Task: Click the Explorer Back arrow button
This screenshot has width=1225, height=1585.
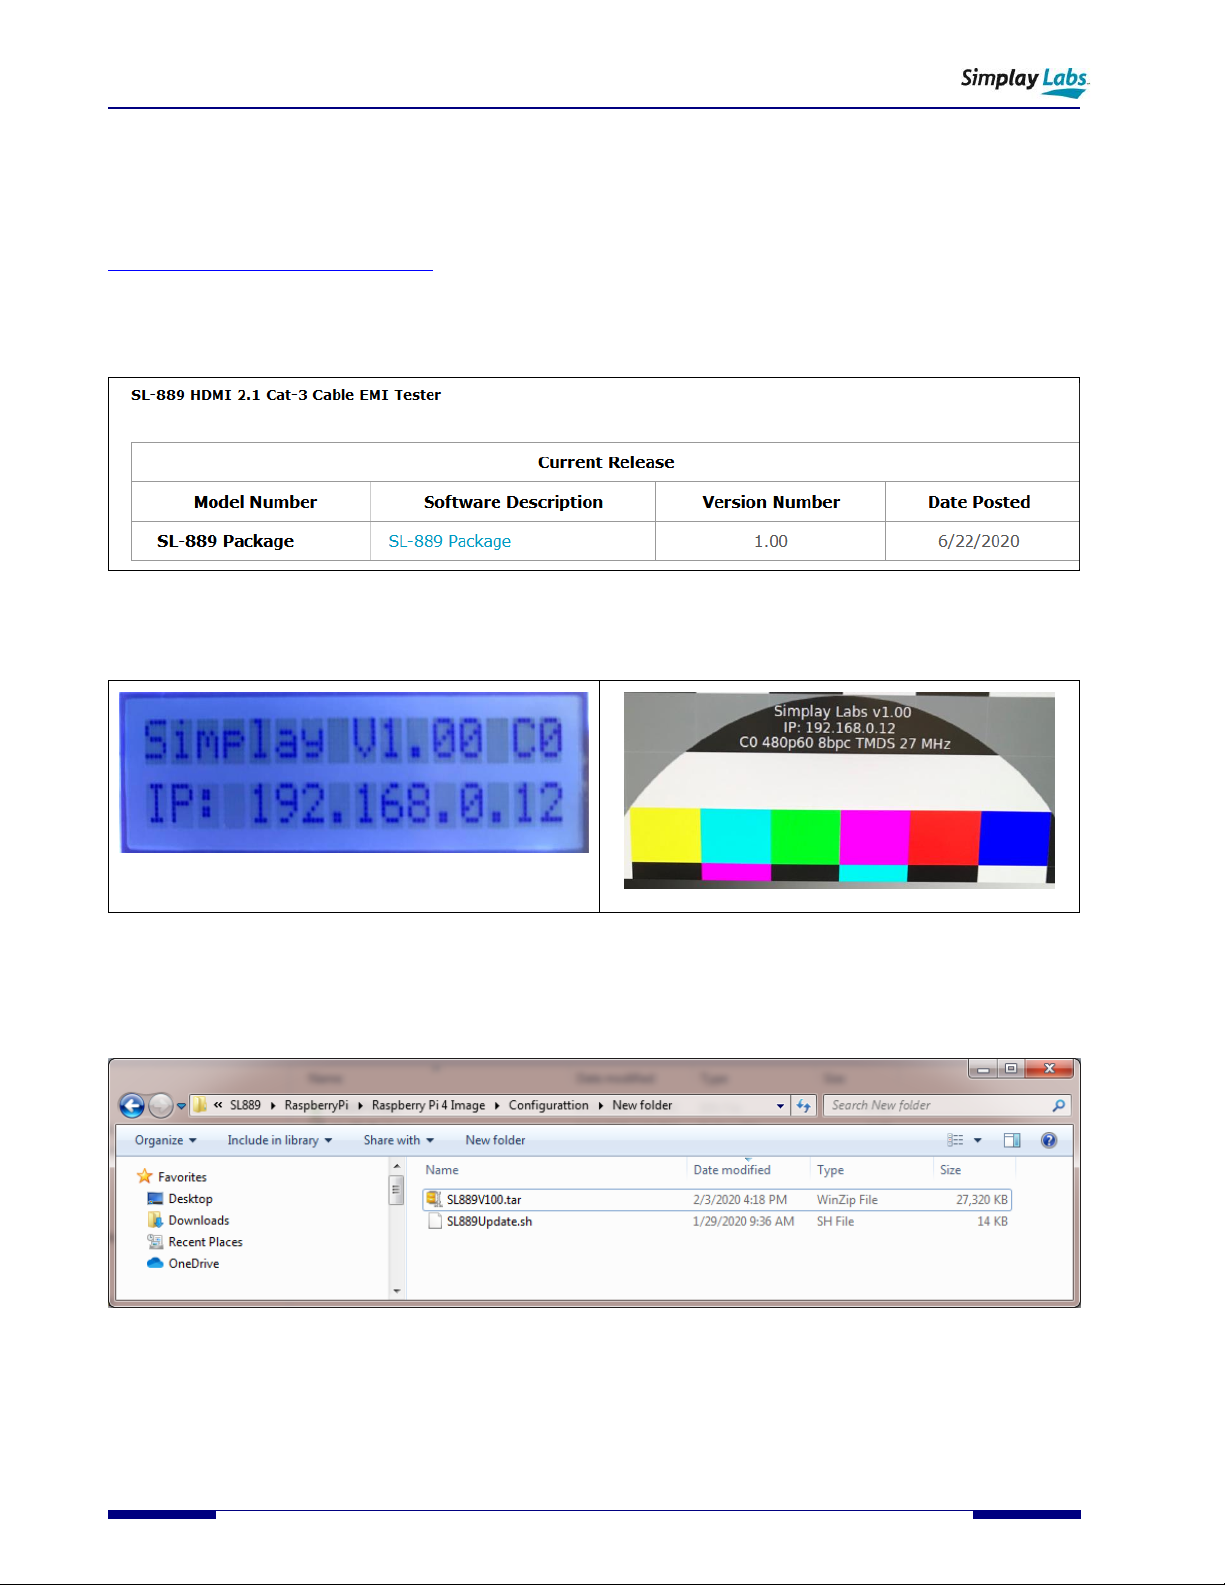Action: 131,1105
